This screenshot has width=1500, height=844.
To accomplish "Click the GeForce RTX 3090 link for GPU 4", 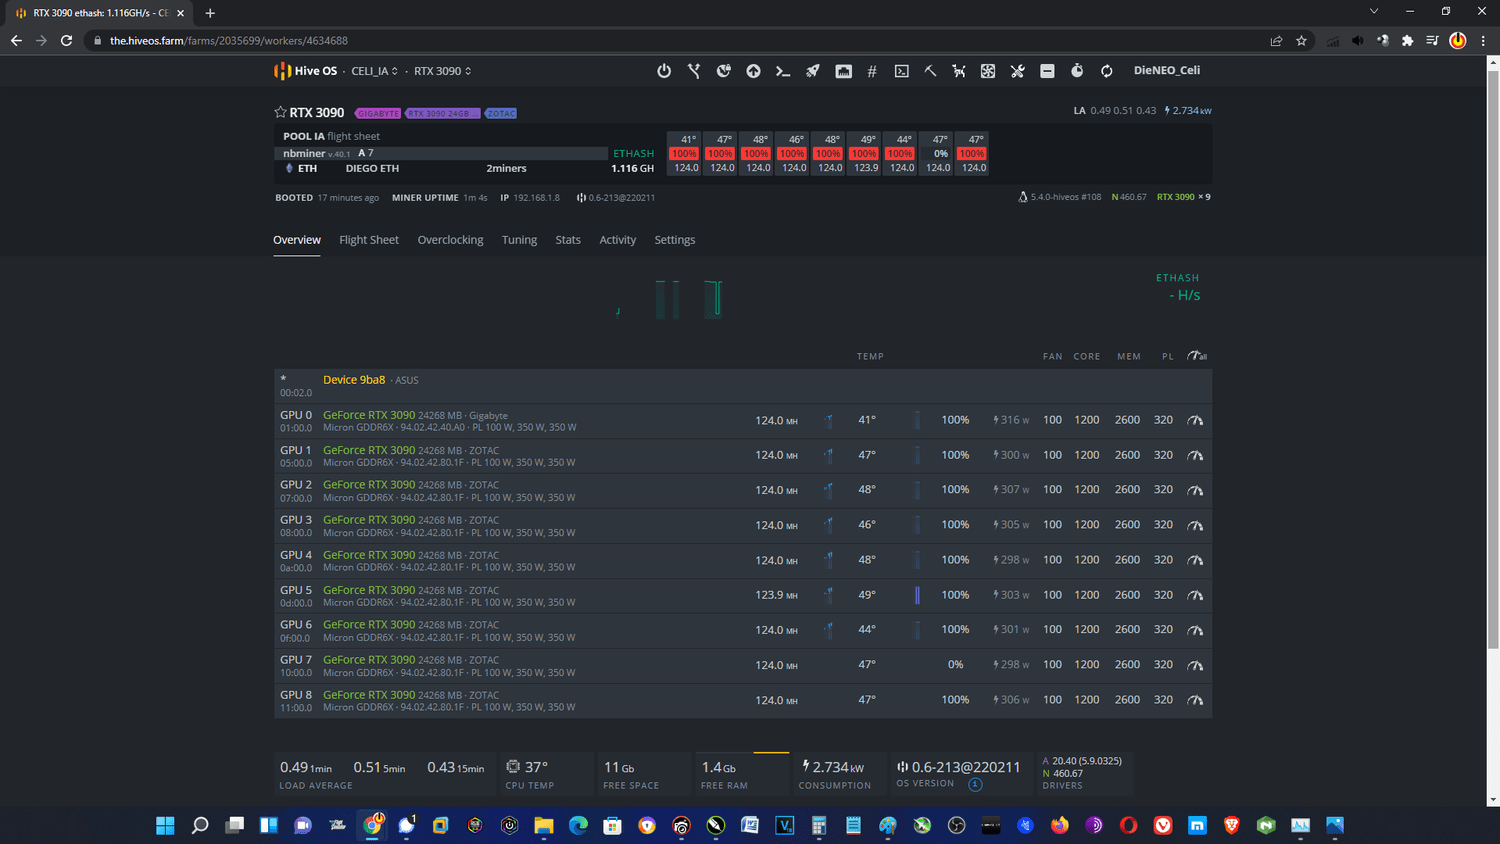I will (369, 555).
